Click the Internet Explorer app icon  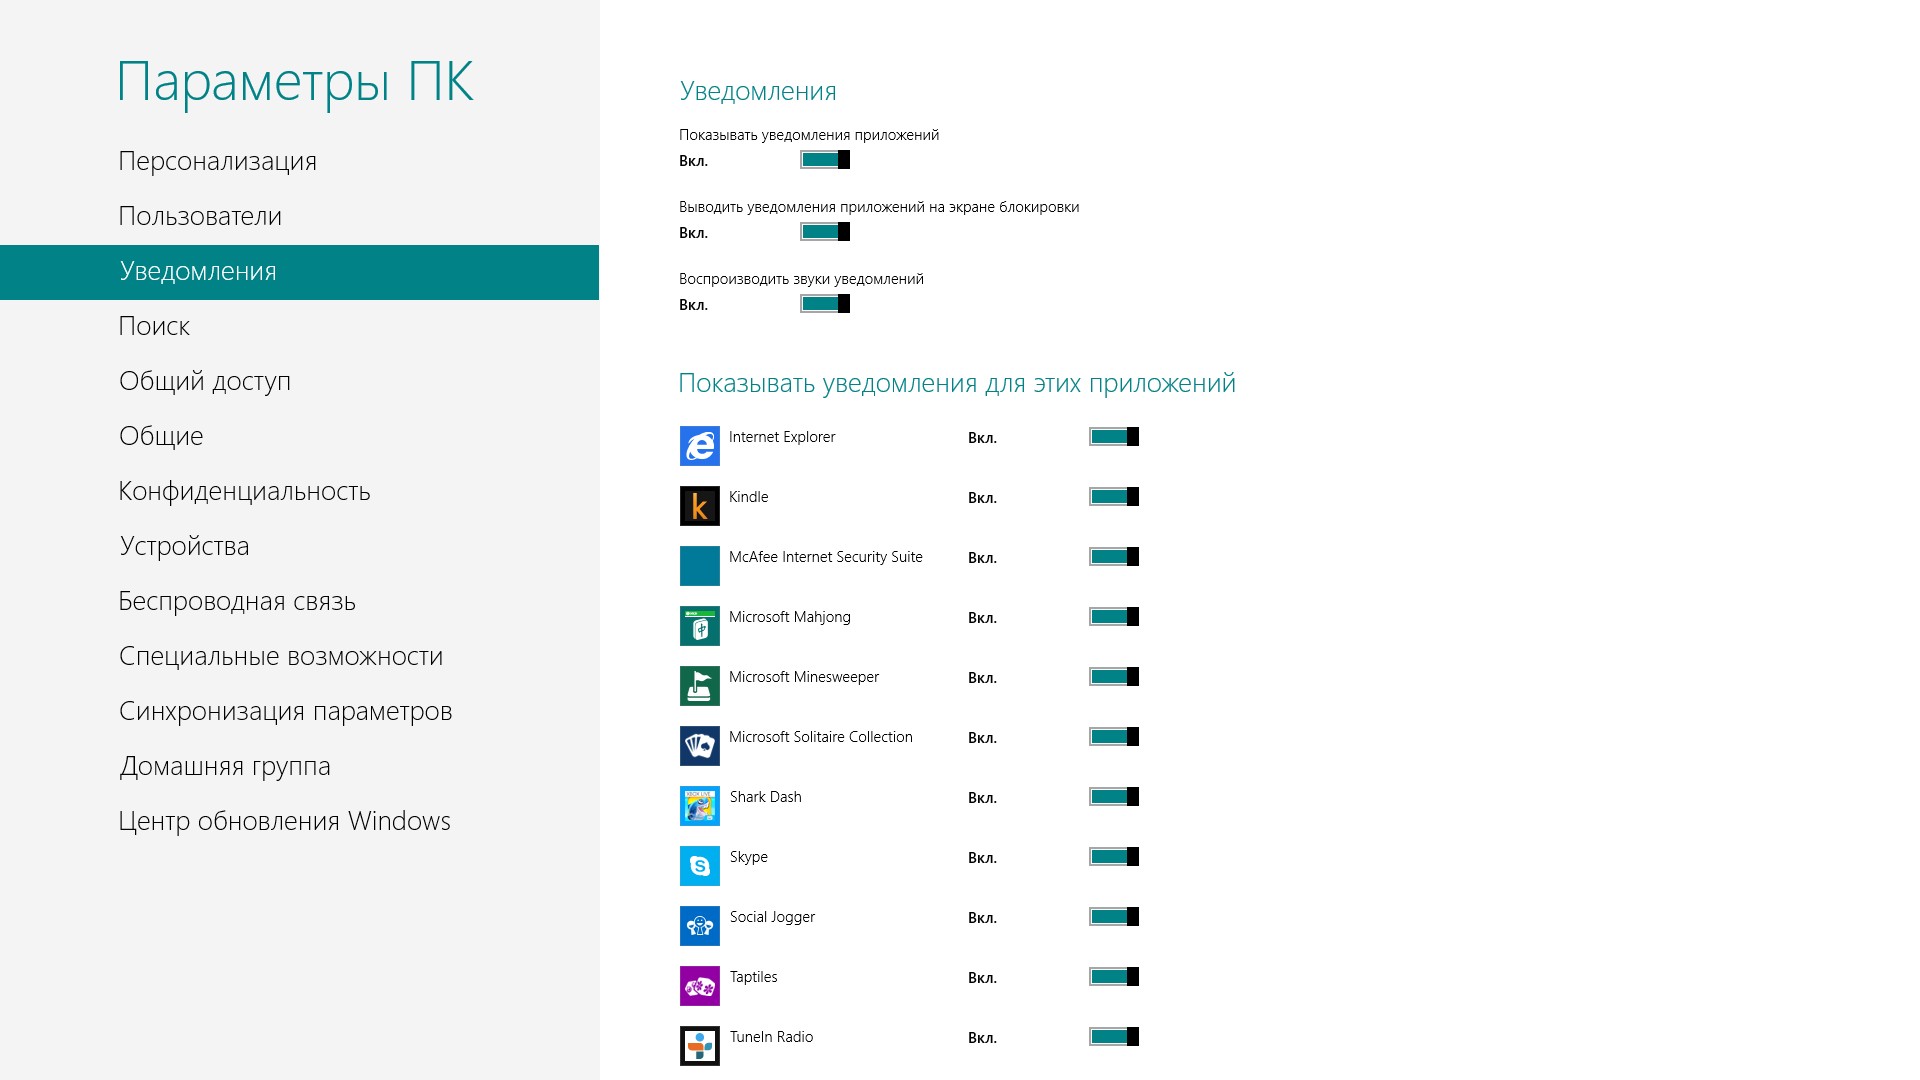point(699,446)
